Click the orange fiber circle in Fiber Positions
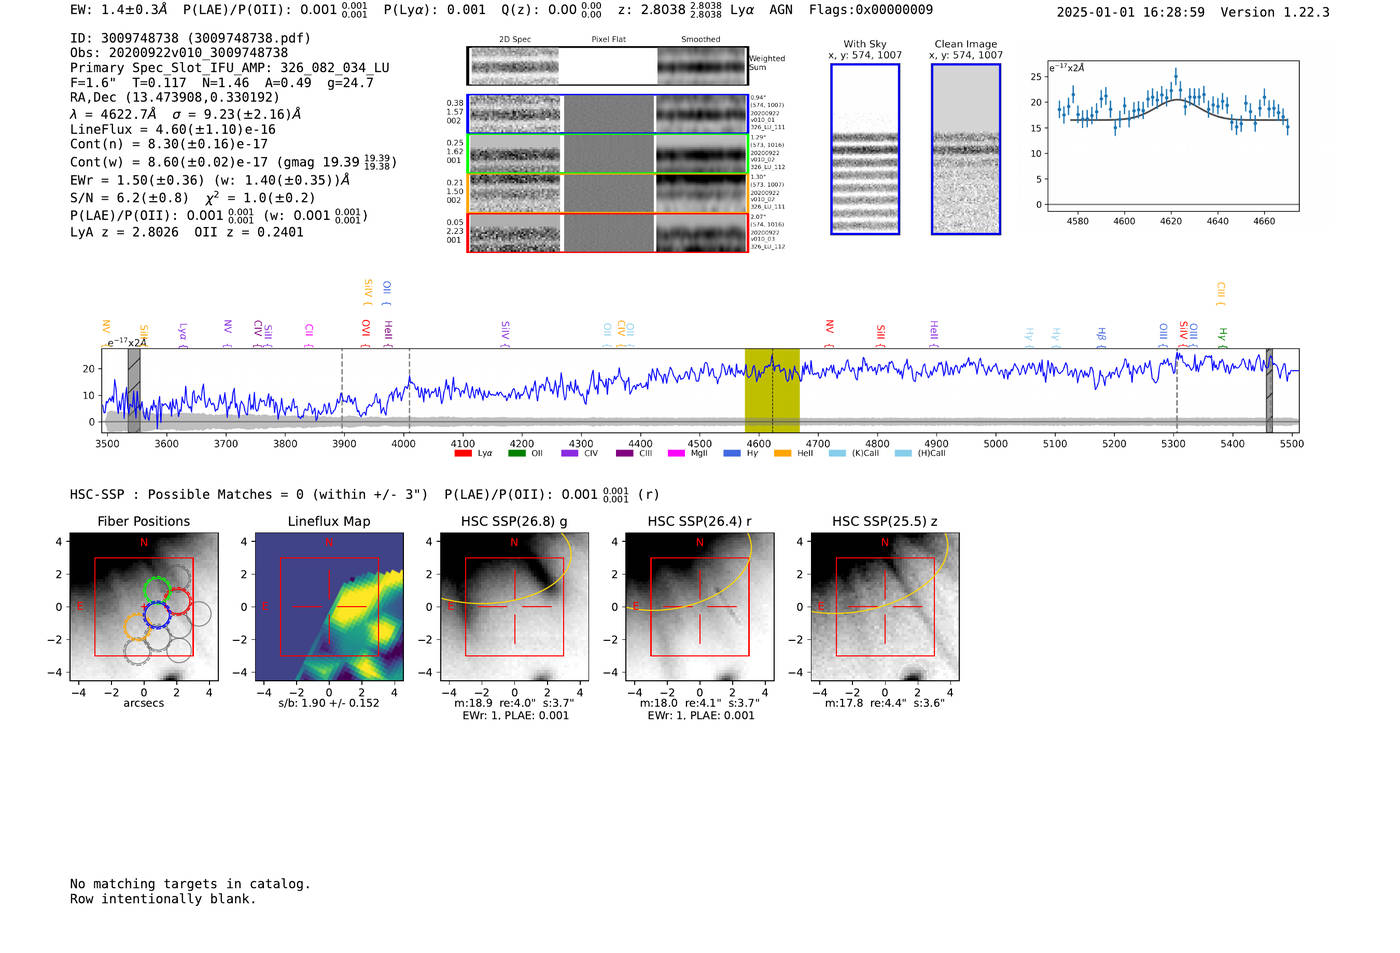The height and width of the screenshot is (953, 1400). (138, 626)
